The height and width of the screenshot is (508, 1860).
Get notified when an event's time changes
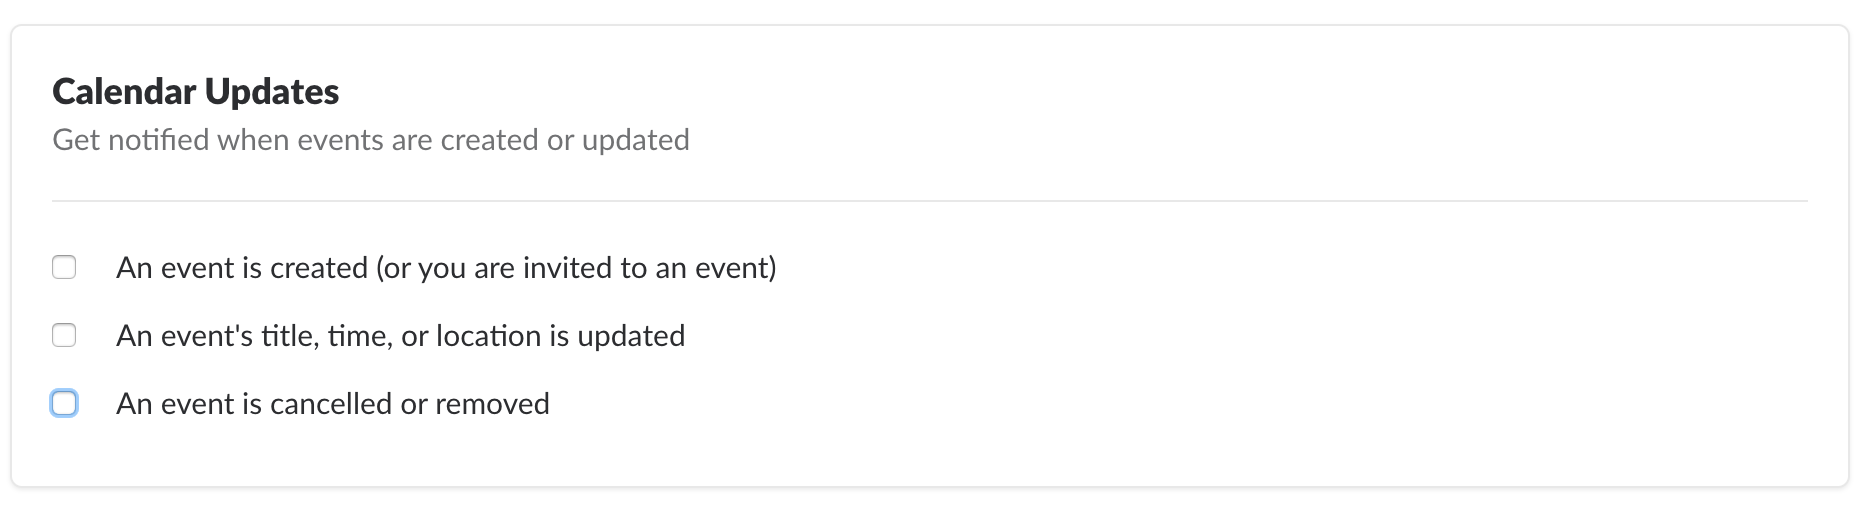pos(64,335)
